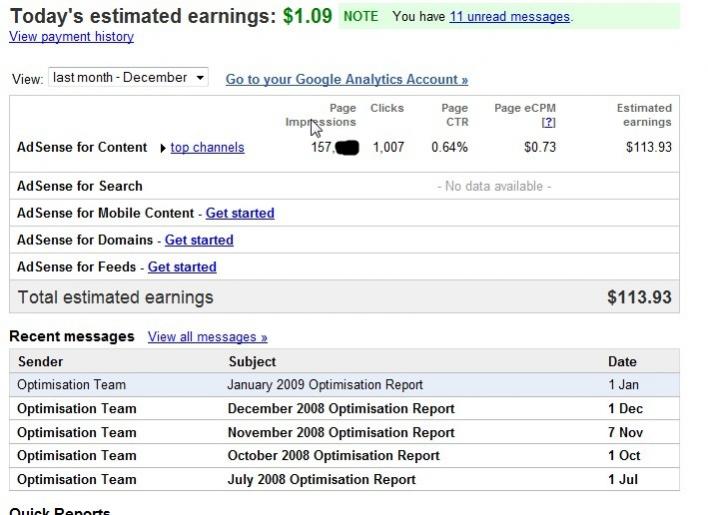Click the Subject column header

click(x=252, y=362)
